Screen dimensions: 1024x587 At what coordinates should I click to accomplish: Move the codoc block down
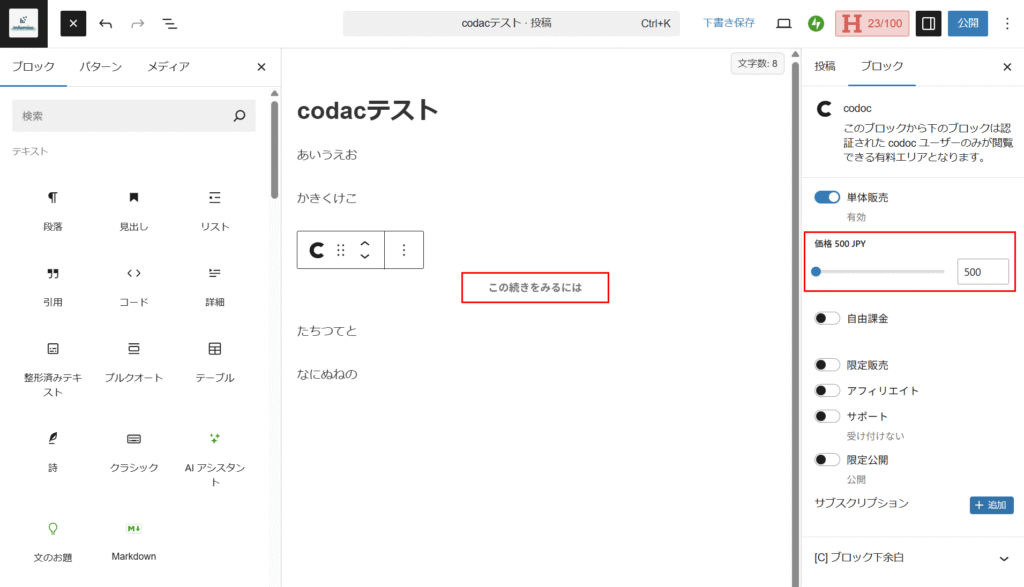coord(365,257)
